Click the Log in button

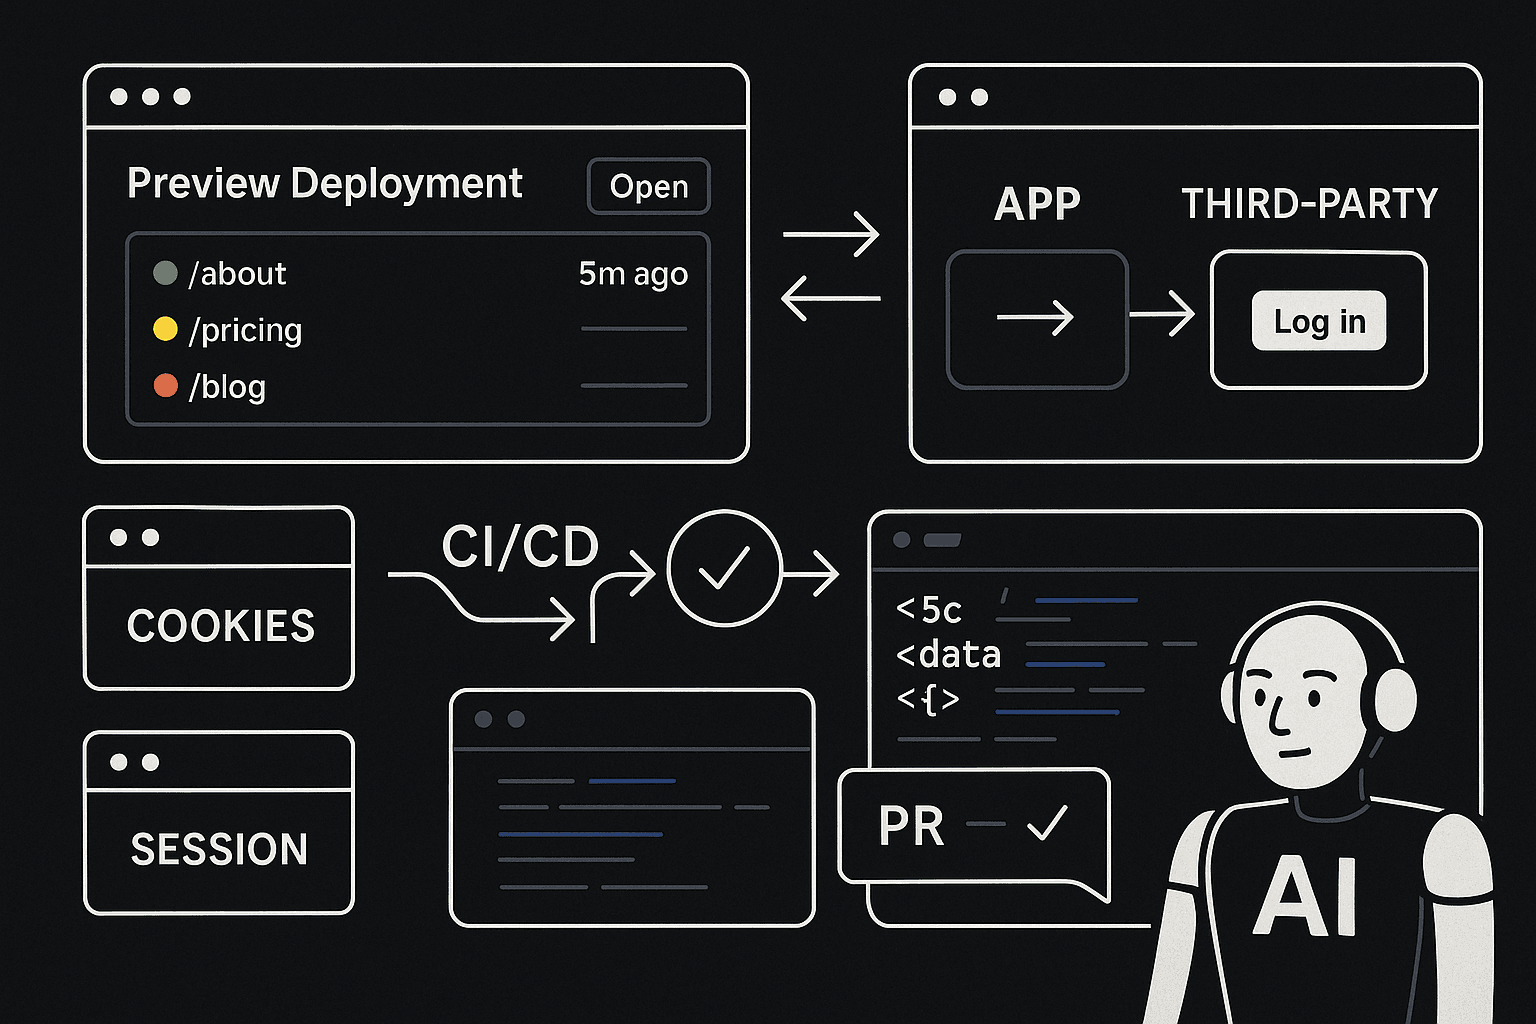coord(1319,321)
